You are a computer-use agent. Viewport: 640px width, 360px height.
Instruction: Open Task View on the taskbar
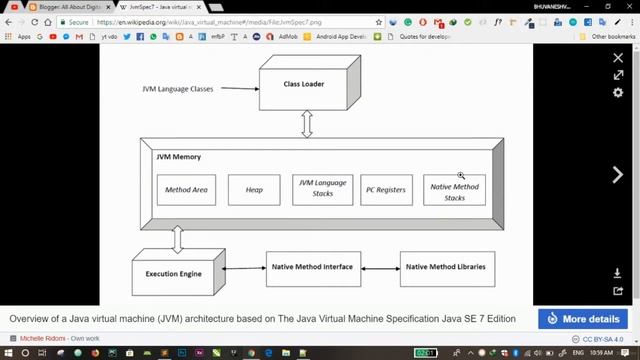tap(42, 353)
